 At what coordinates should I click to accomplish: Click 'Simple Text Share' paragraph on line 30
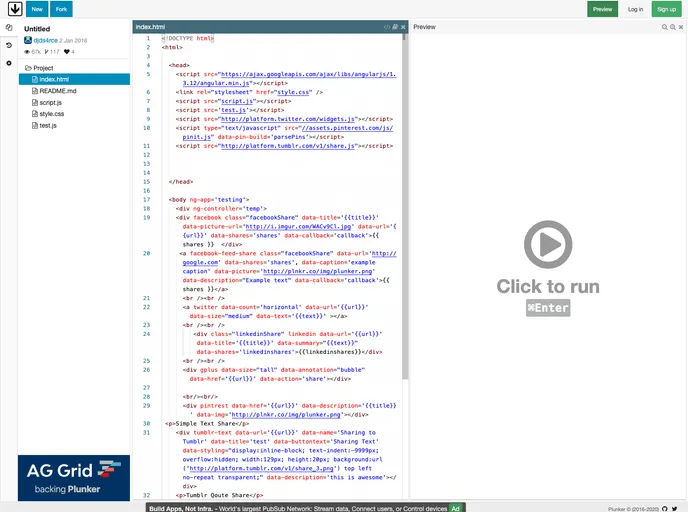pyautogui.click(x=207, y=424)
